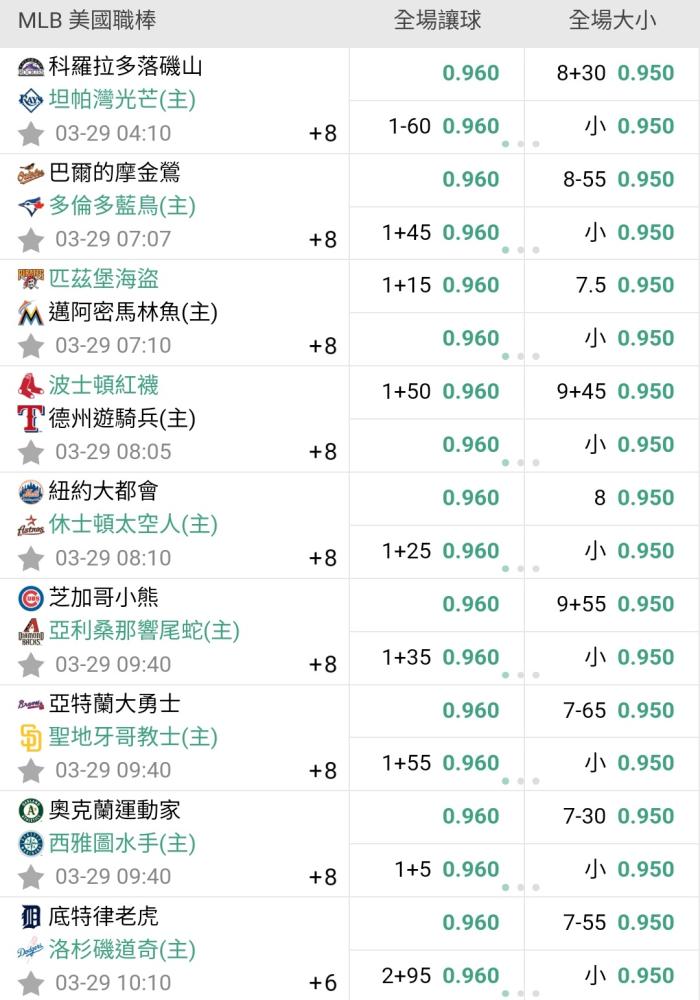Star the 03-29 08:05 Red Sox game
The width and height of the screenshot is (700, 1000).
[31, 453]
